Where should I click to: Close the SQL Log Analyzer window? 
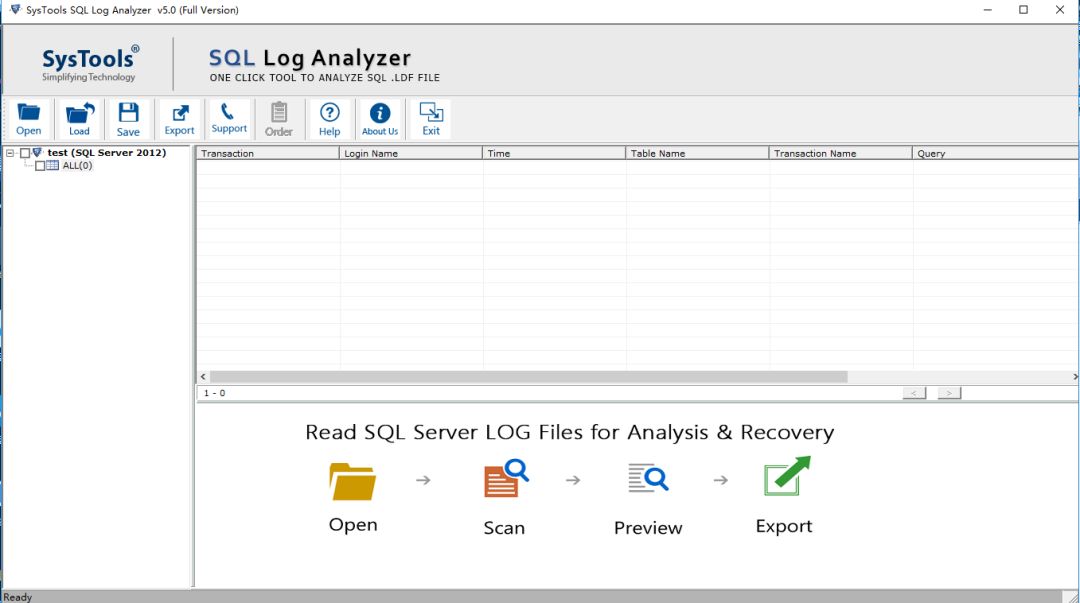(1060, 10)
